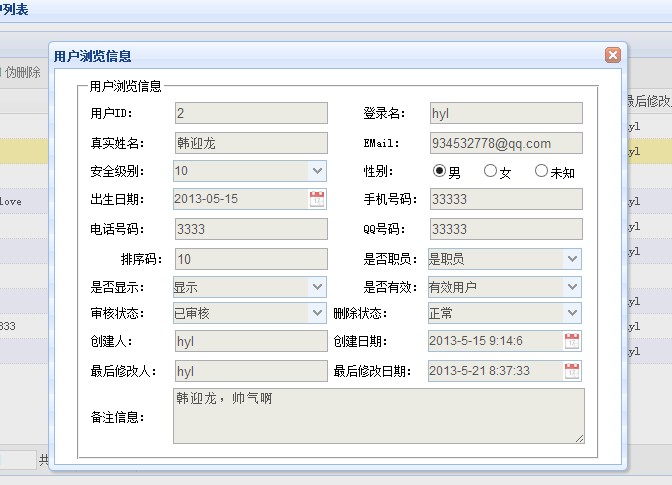Click the 备注信息 label

117,417
